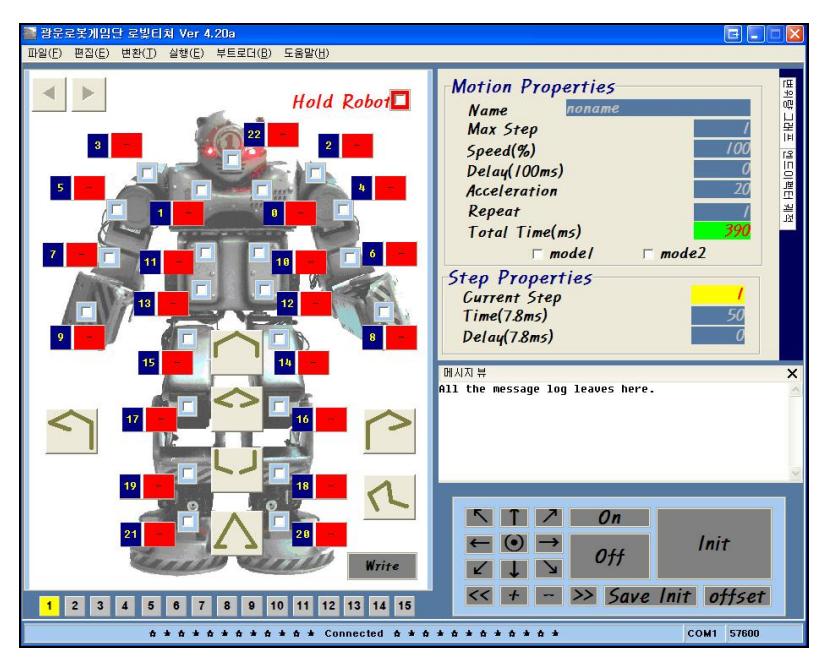828x660 pixels.
Task: Open the 편집(E) menu
Action: tap(91, 53)
